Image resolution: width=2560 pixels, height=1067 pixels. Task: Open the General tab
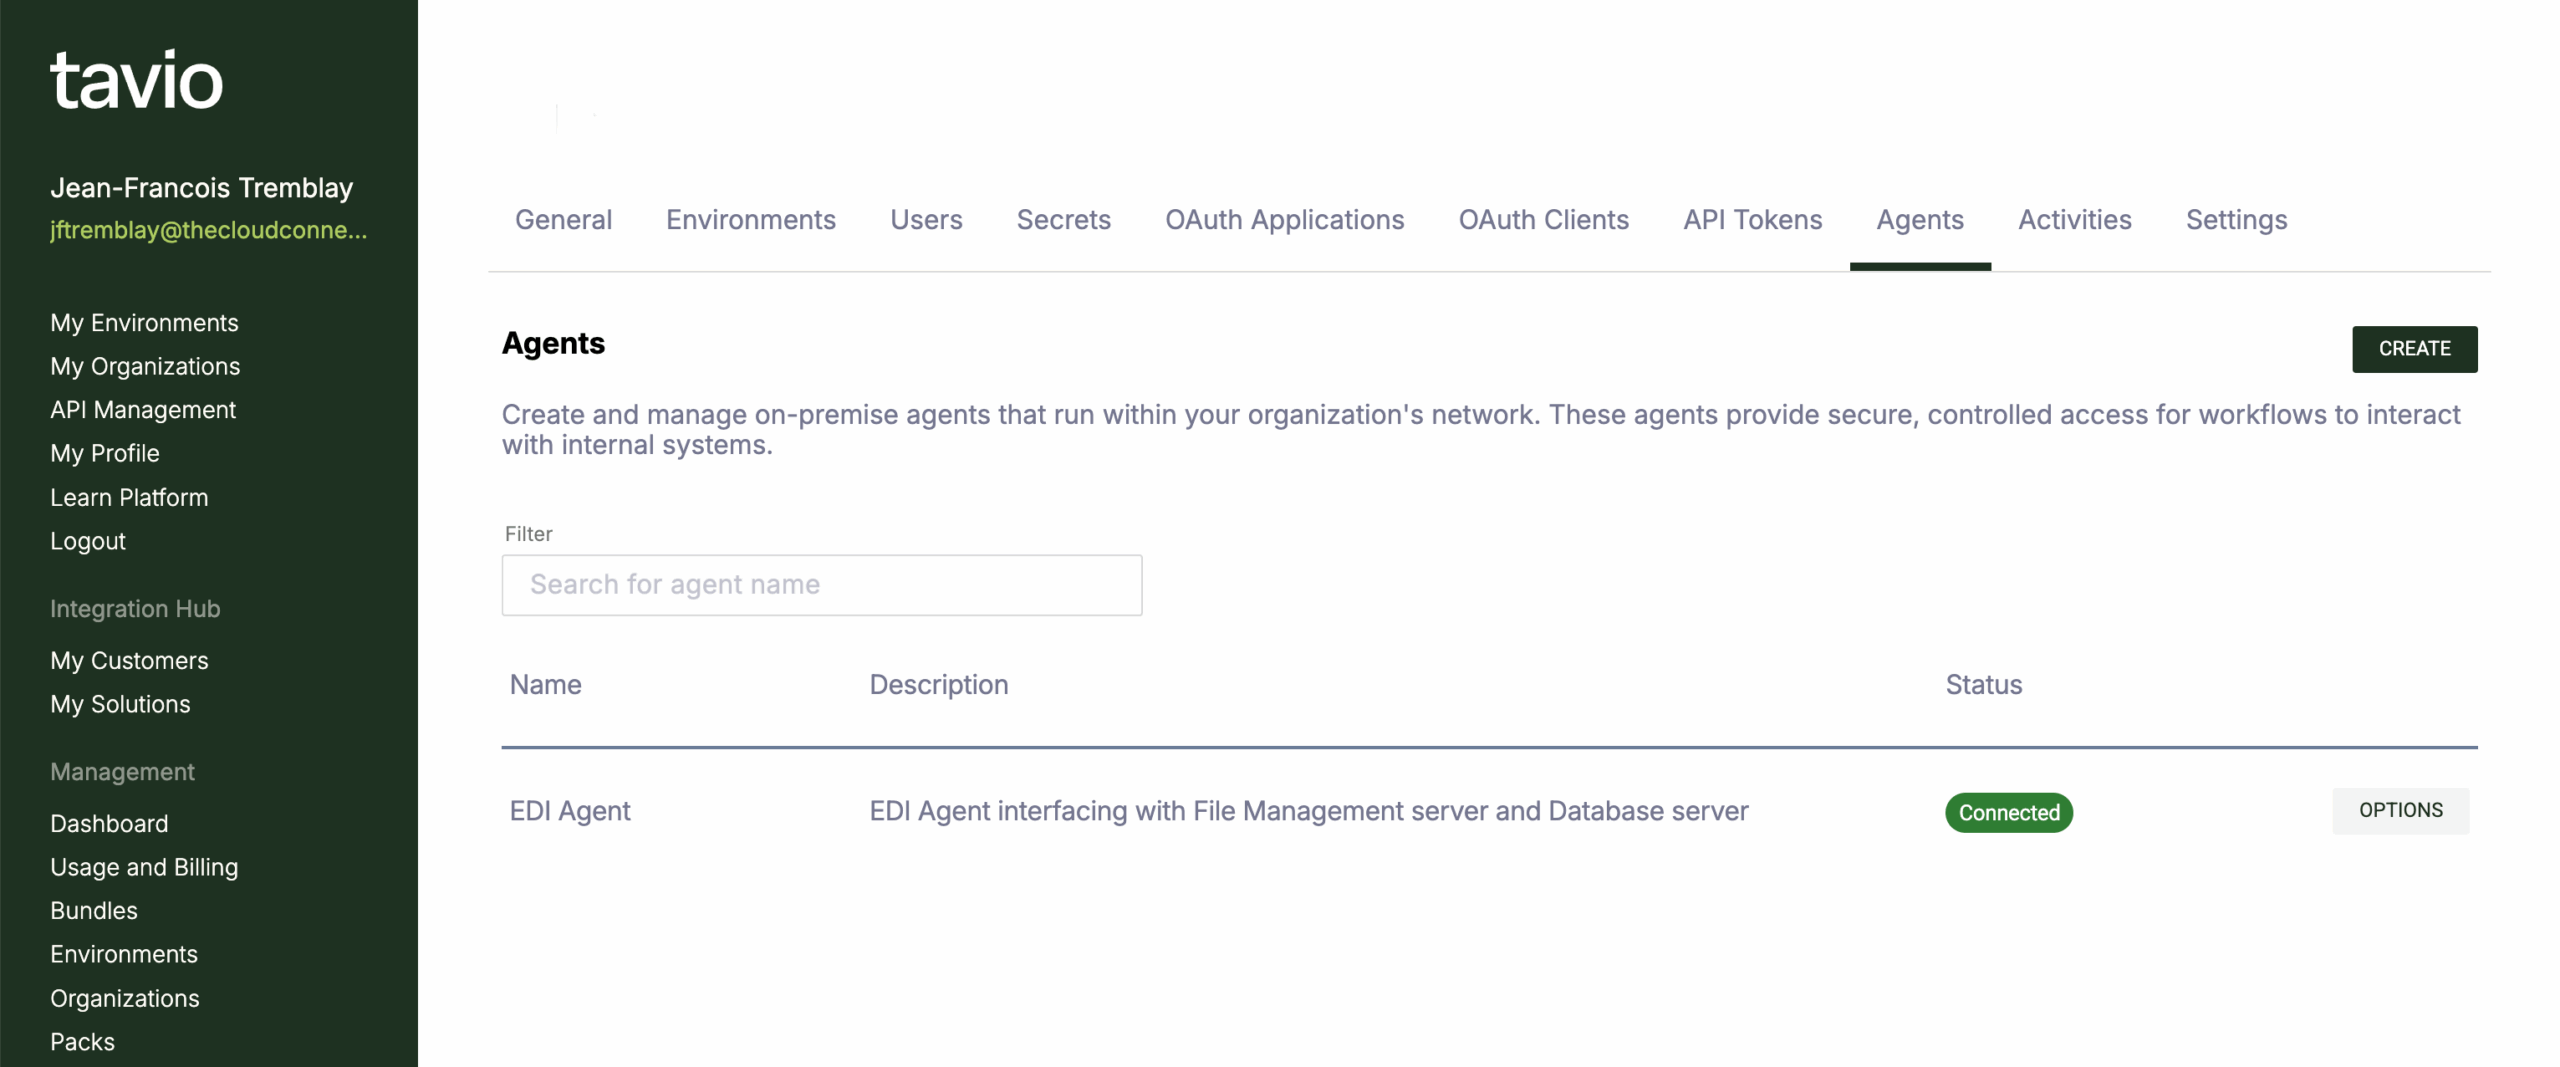pos(563,220)
